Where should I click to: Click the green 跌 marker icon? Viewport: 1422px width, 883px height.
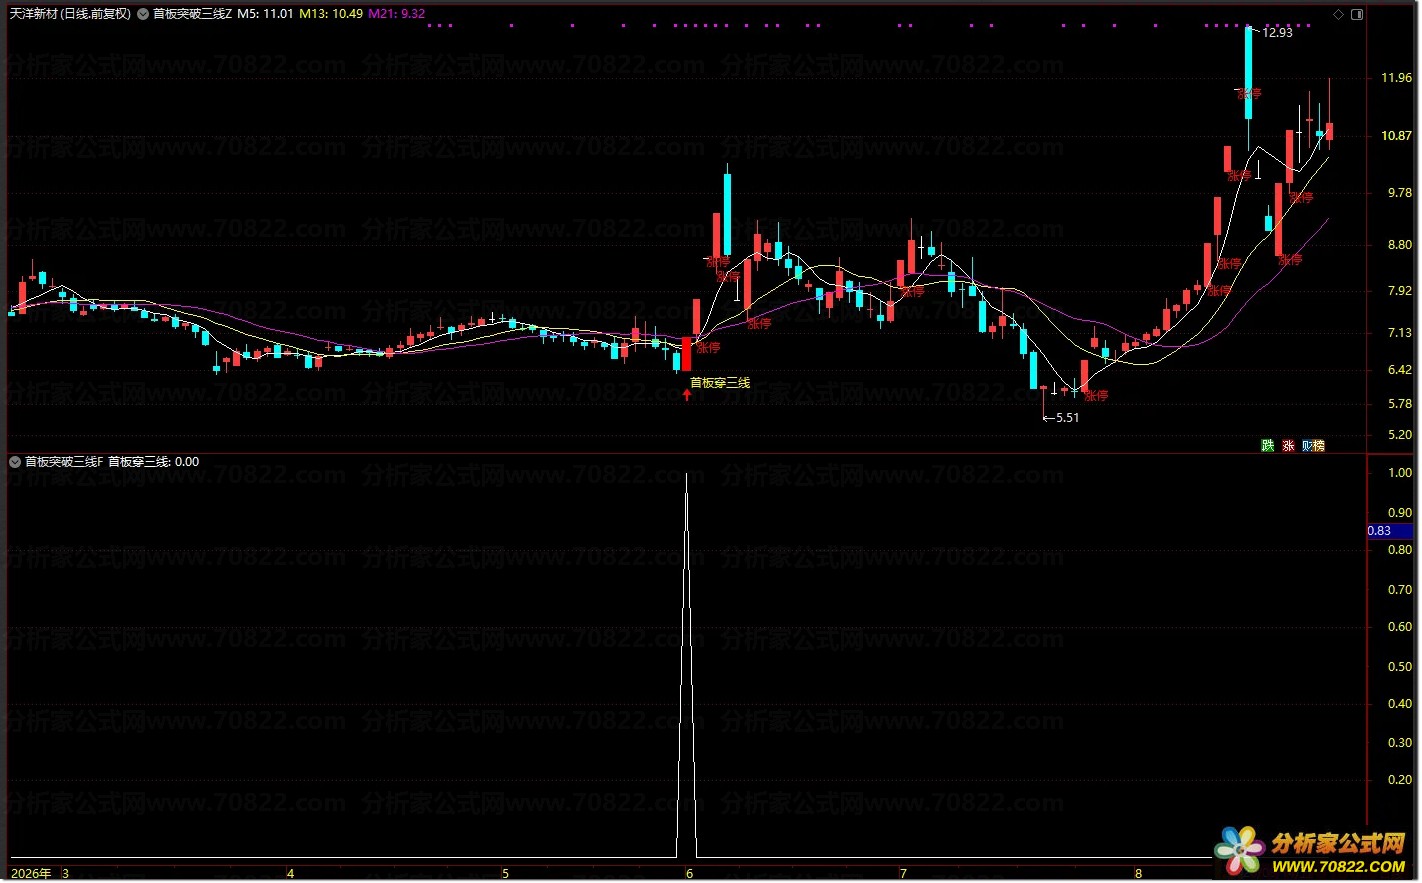pyautogui.click(x=1267, y=445)
